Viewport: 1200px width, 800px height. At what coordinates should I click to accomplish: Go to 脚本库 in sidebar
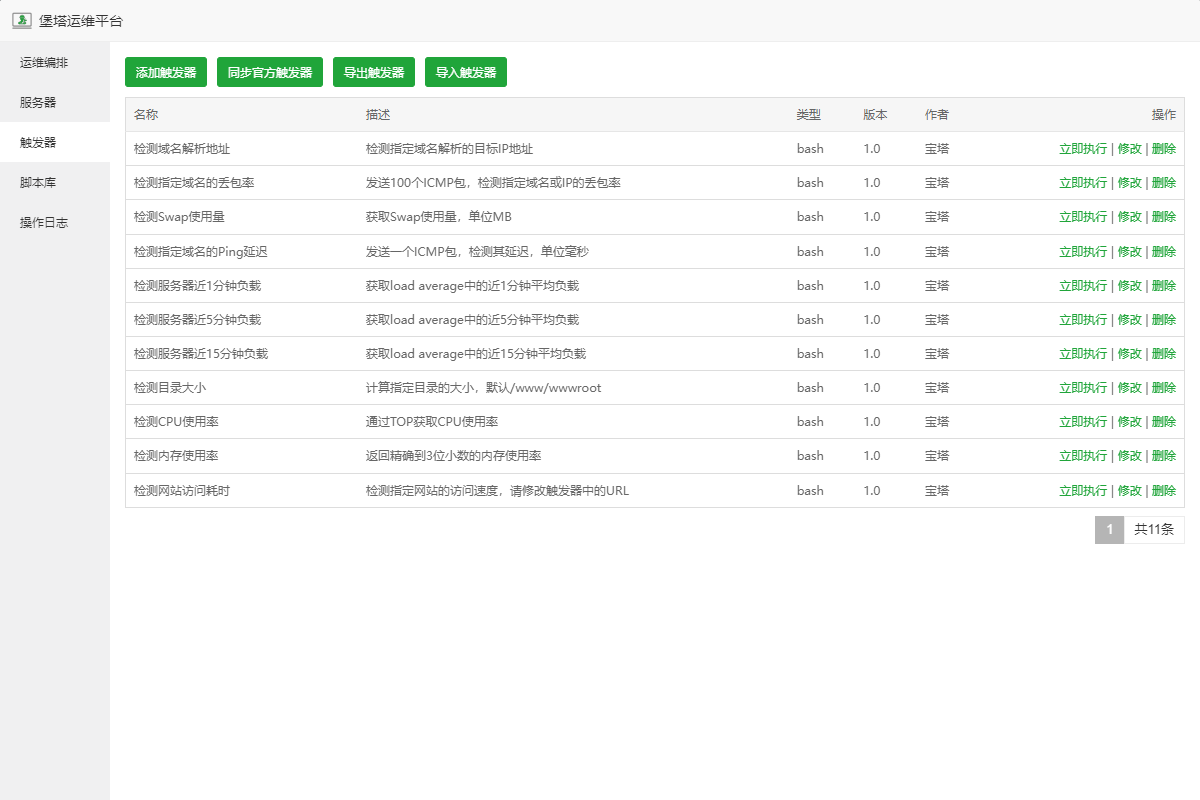tap(38, 183)
